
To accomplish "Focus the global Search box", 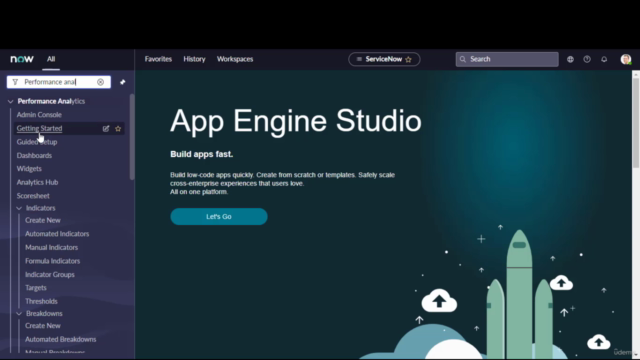I will pyautogui.click(x=507, y=59).
